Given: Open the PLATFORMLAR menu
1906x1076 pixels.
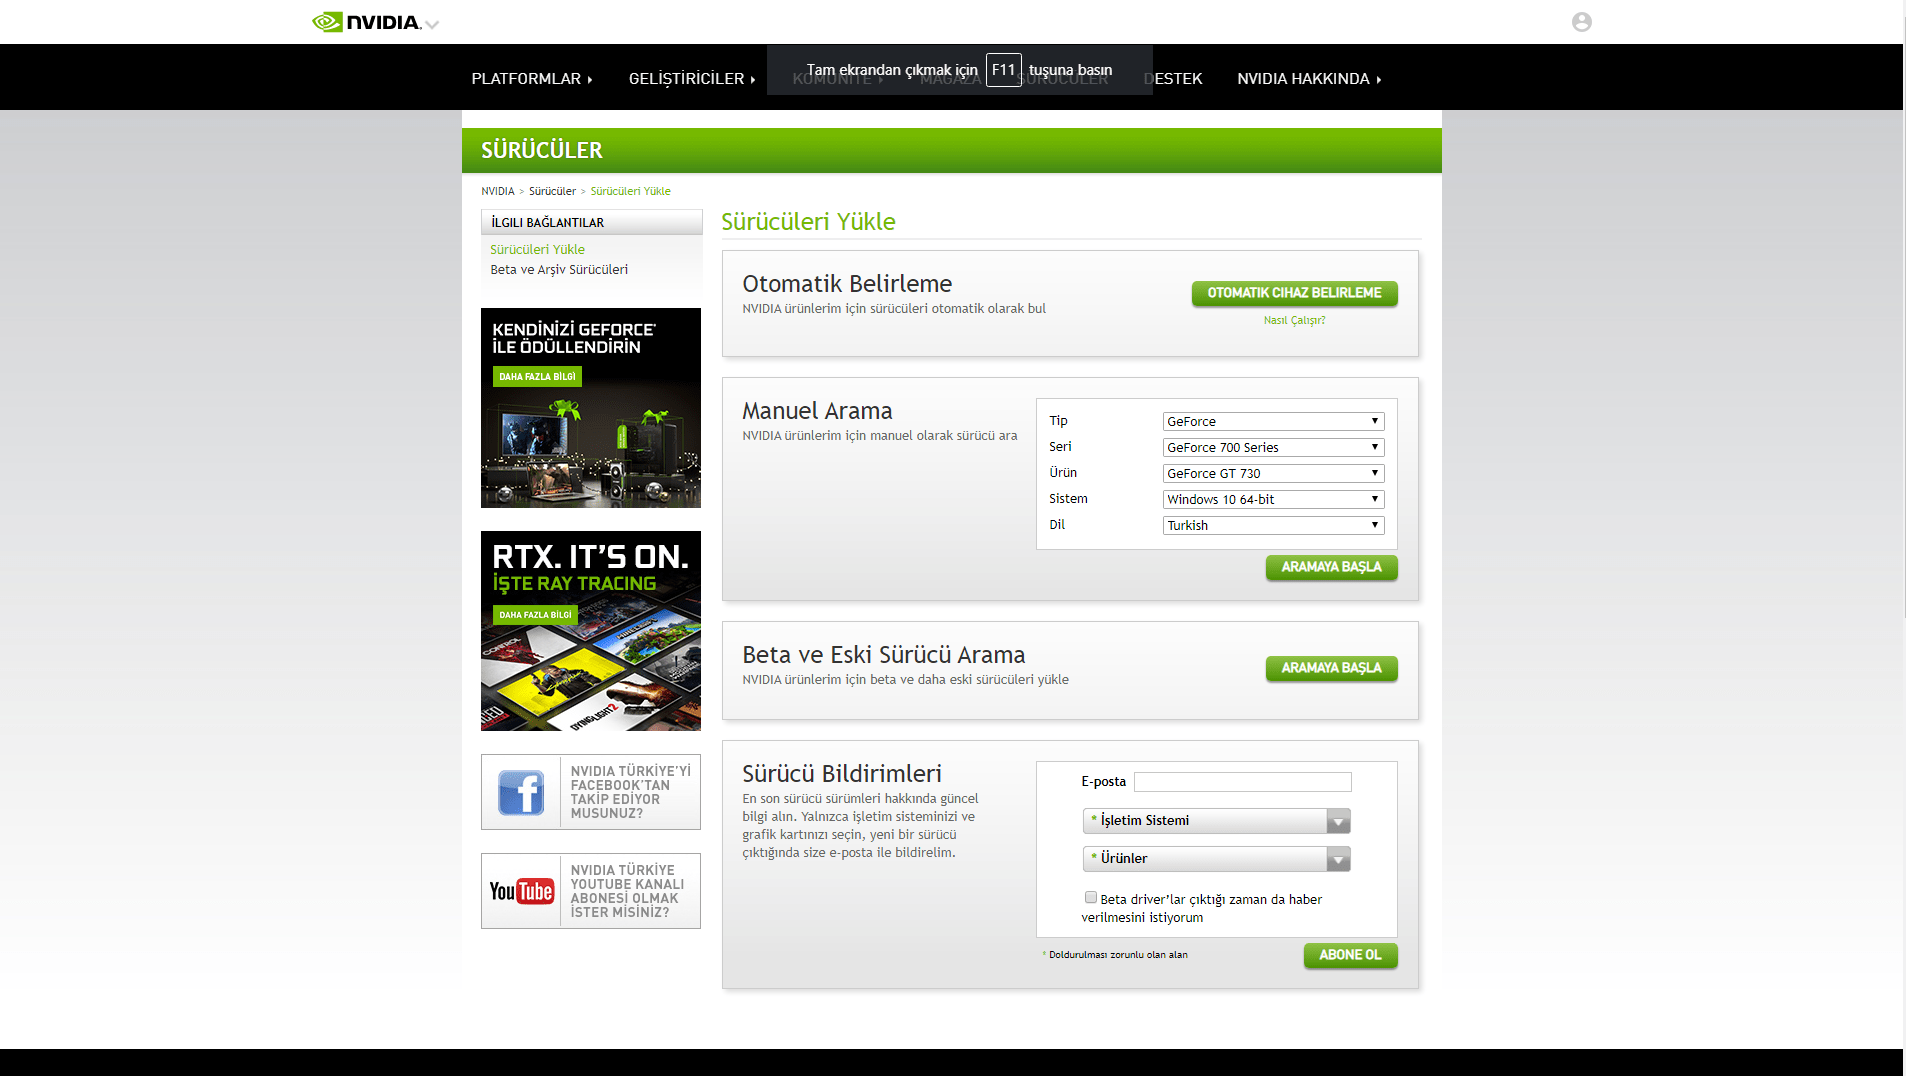Looking at the screenshot, I should coord(532,79).
